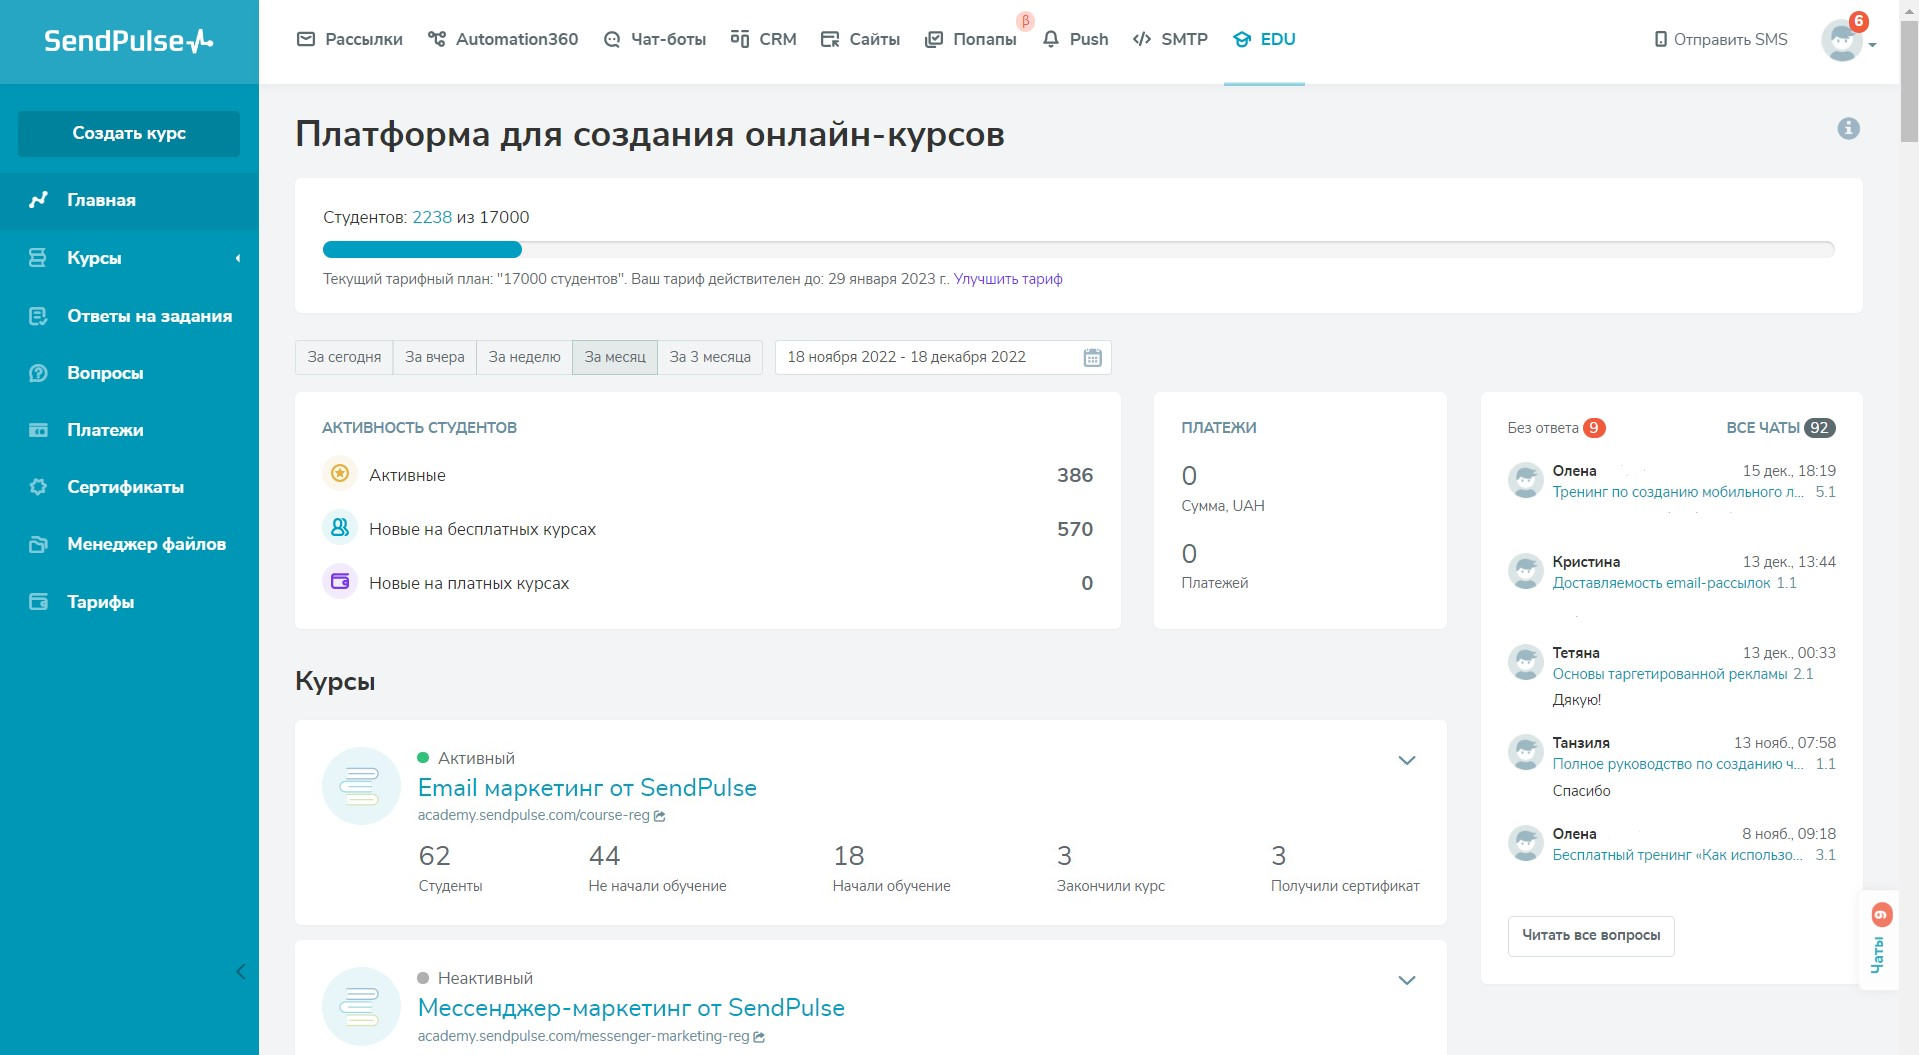Click Отправить SMS in the header
1919x1055 pixels.
point(1721,40)
